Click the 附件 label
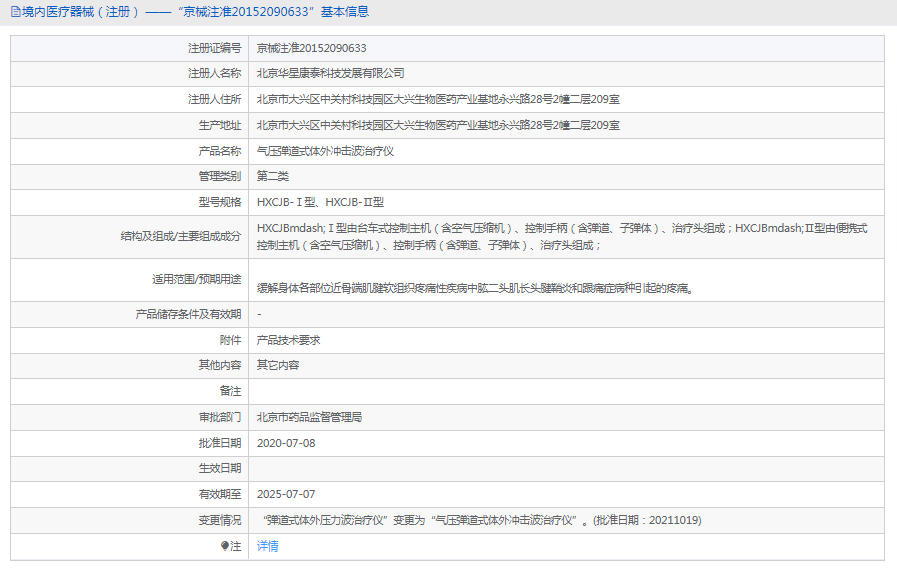Image resolution: width=897 pixels, height=569 pixels. pyautogui.click(x=231, y=340)
